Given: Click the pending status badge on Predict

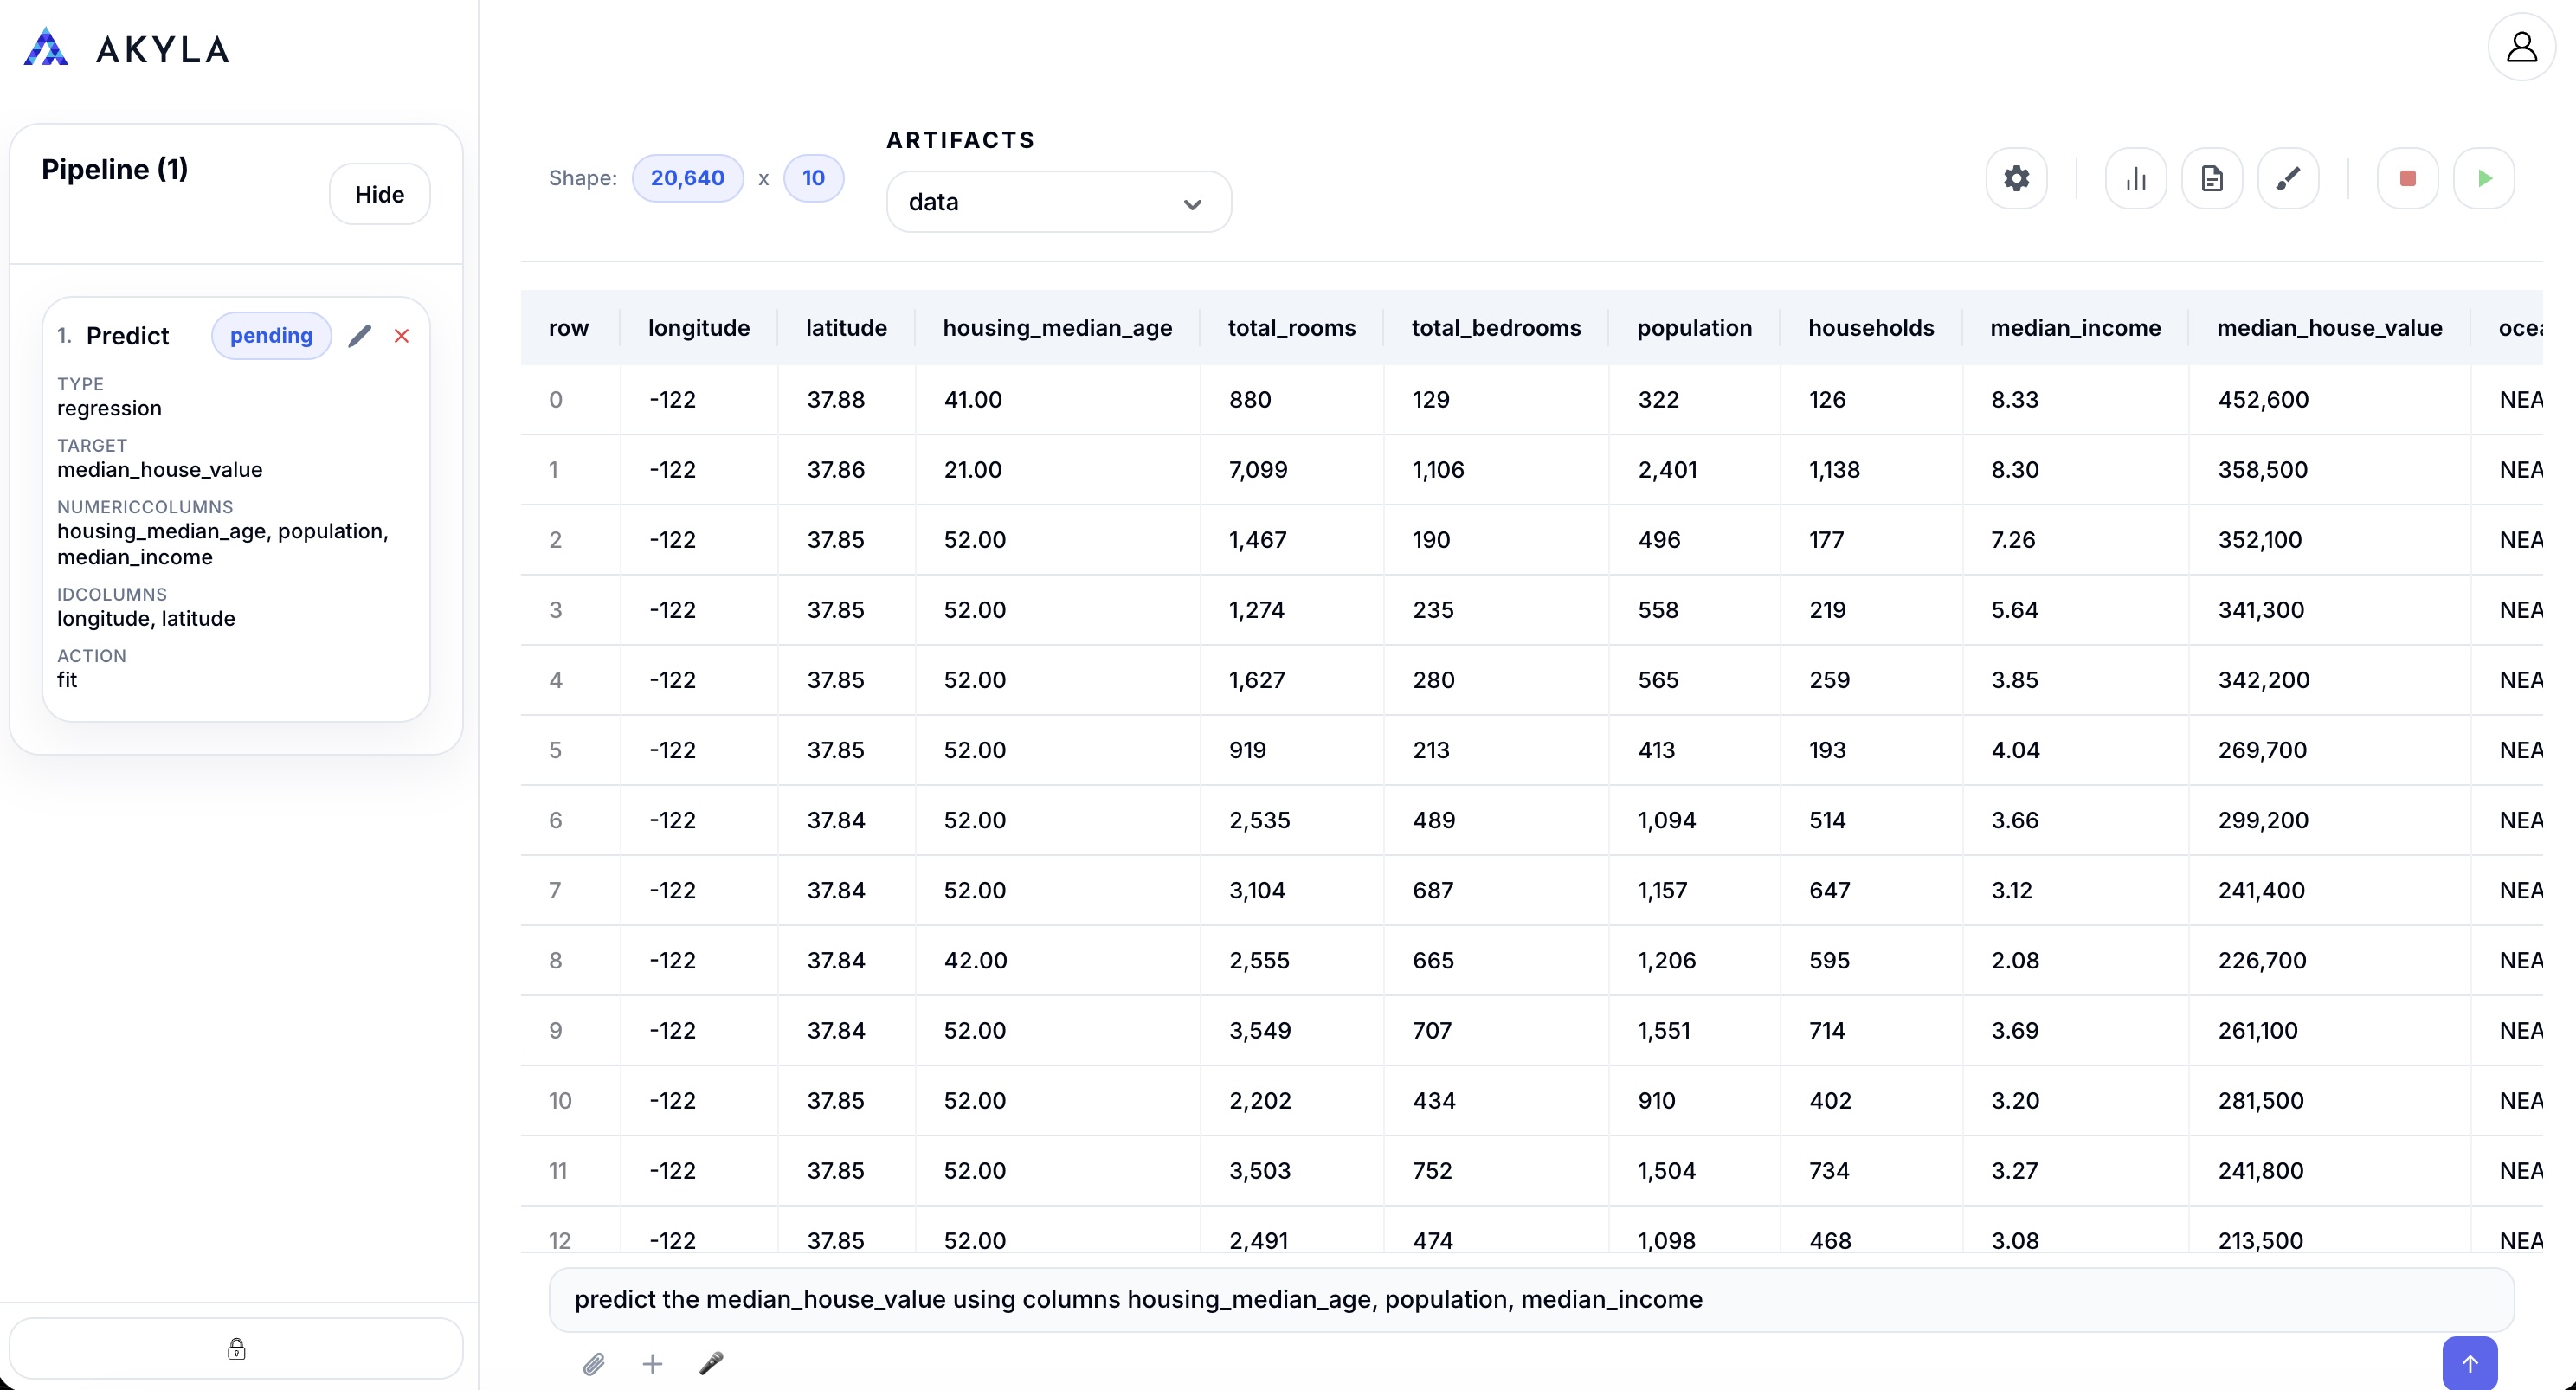Looking at the screenshot, I should [271, 335].
